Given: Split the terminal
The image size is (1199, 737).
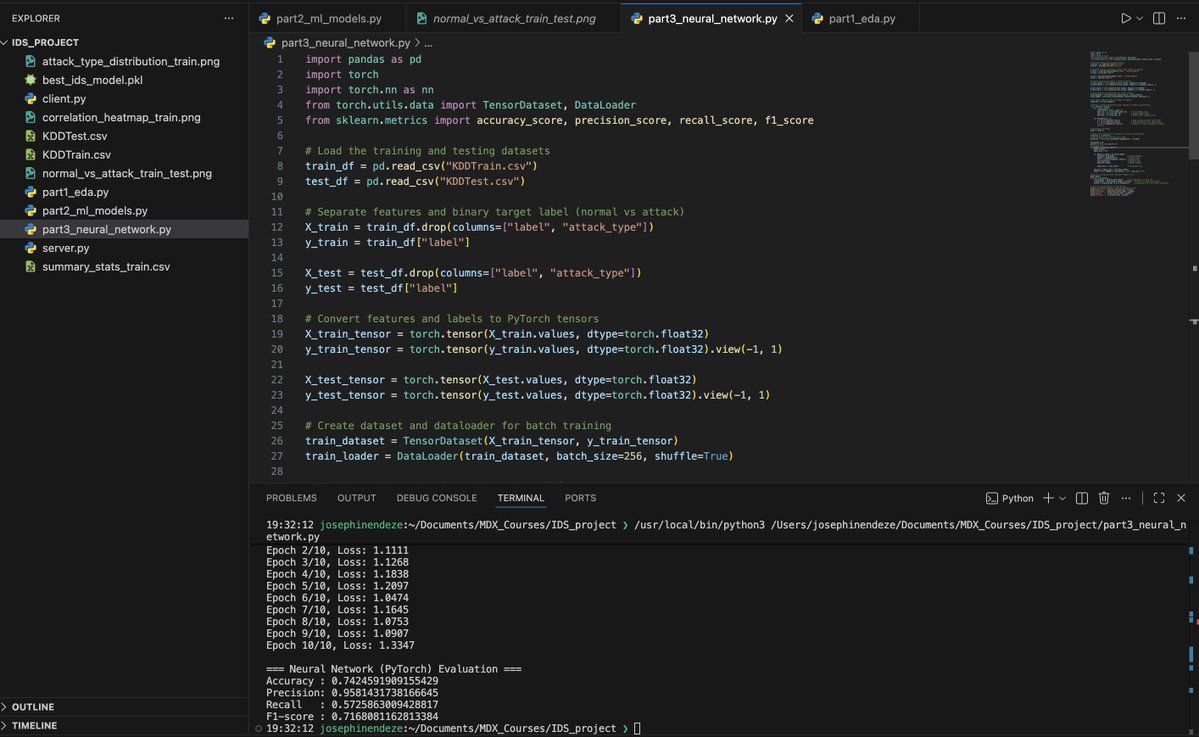Looking at the screenshot, I should 1081,498.
